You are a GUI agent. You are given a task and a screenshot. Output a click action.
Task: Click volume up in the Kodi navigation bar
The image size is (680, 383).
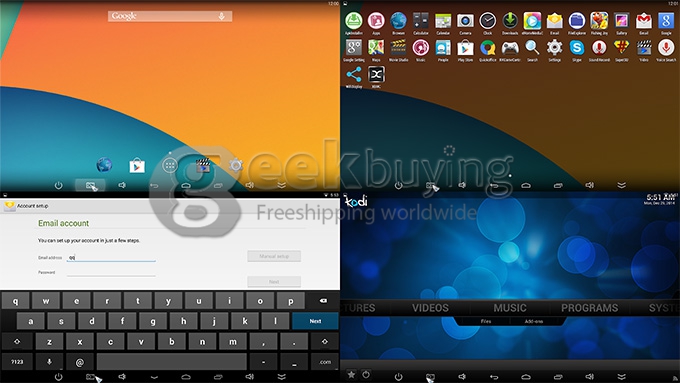590,376
